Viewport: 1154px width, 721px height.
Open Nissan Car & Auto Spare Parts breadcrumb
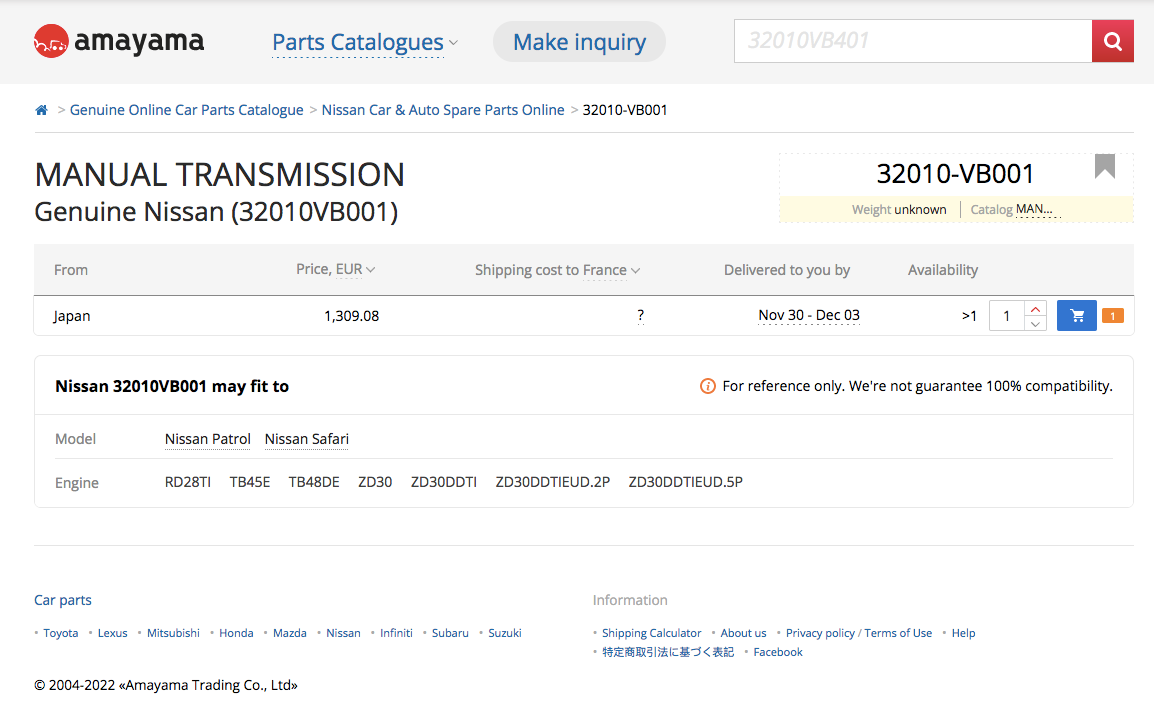click(x=443, y=110)
